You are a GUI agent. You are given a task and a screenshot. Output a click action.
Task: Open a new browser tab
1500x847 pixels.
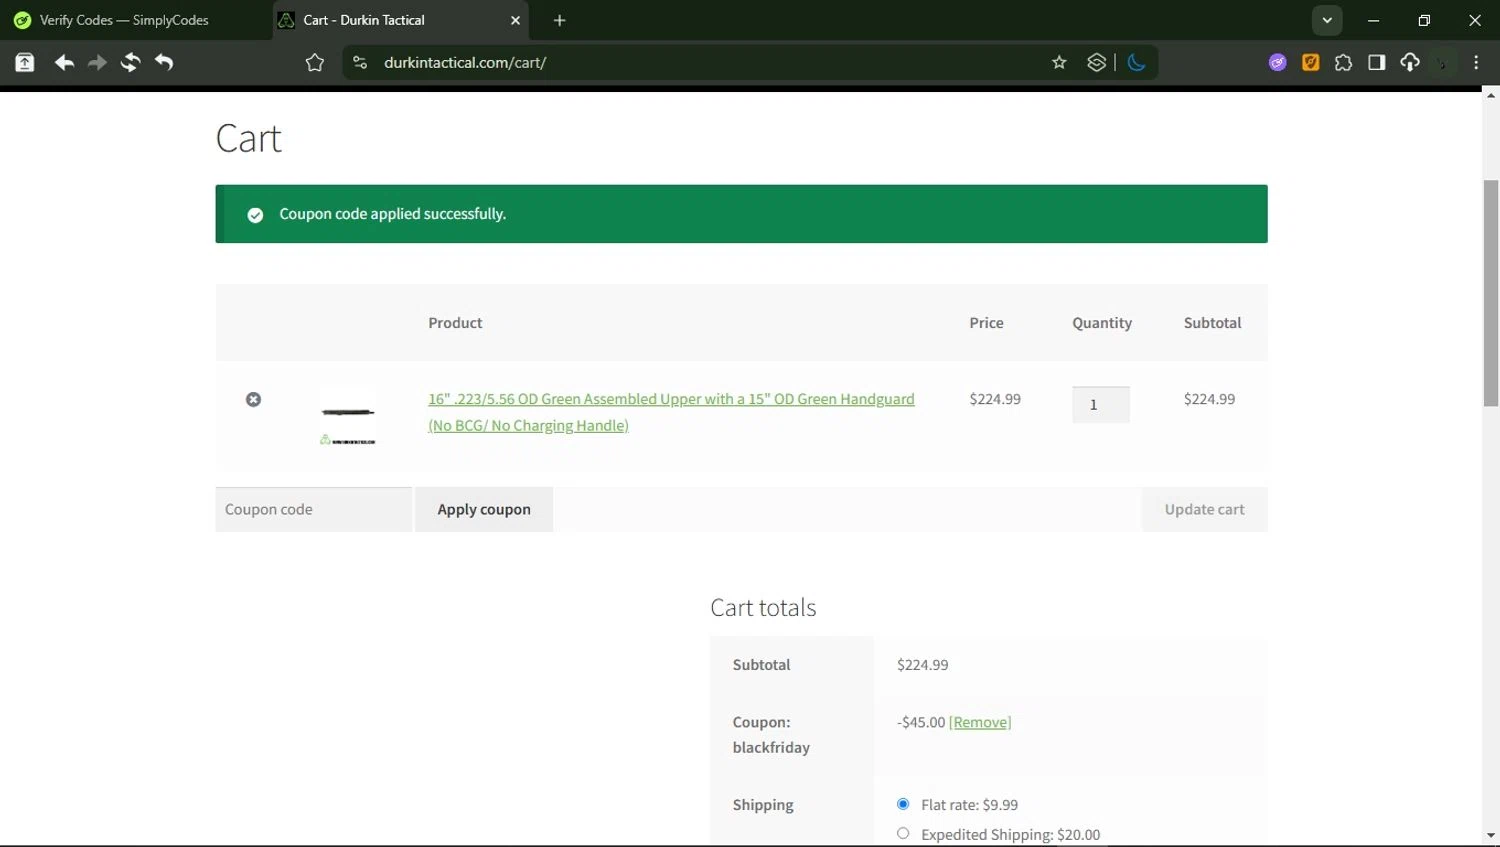[560, 20]
